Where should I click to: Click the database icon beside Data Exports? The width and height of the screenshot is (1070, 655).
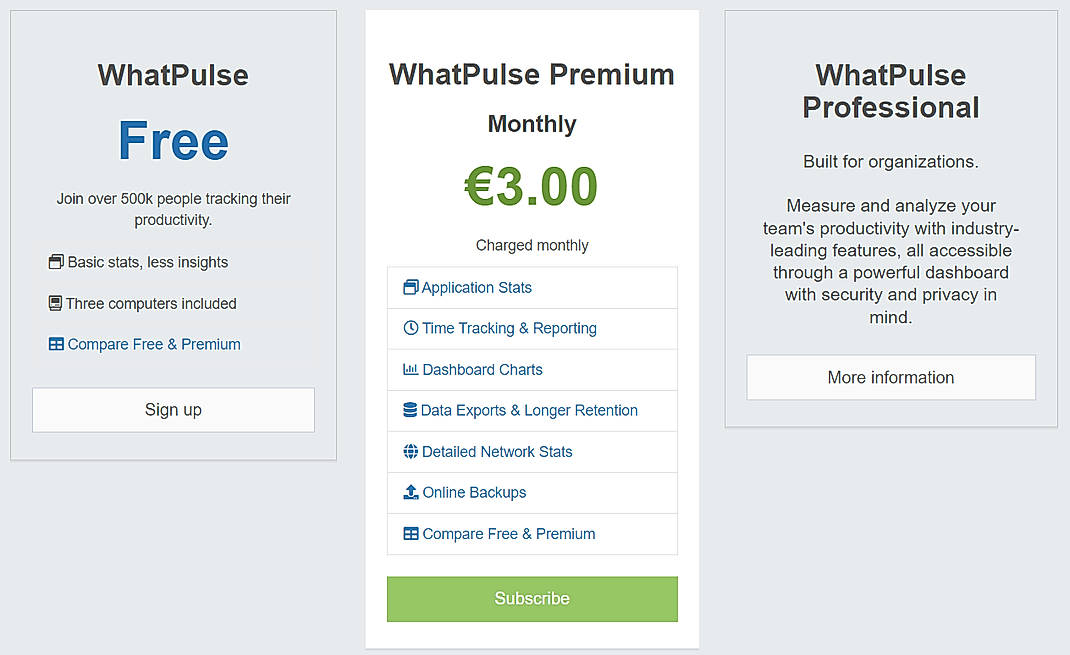pyautogui.click(x=411, y=410)
